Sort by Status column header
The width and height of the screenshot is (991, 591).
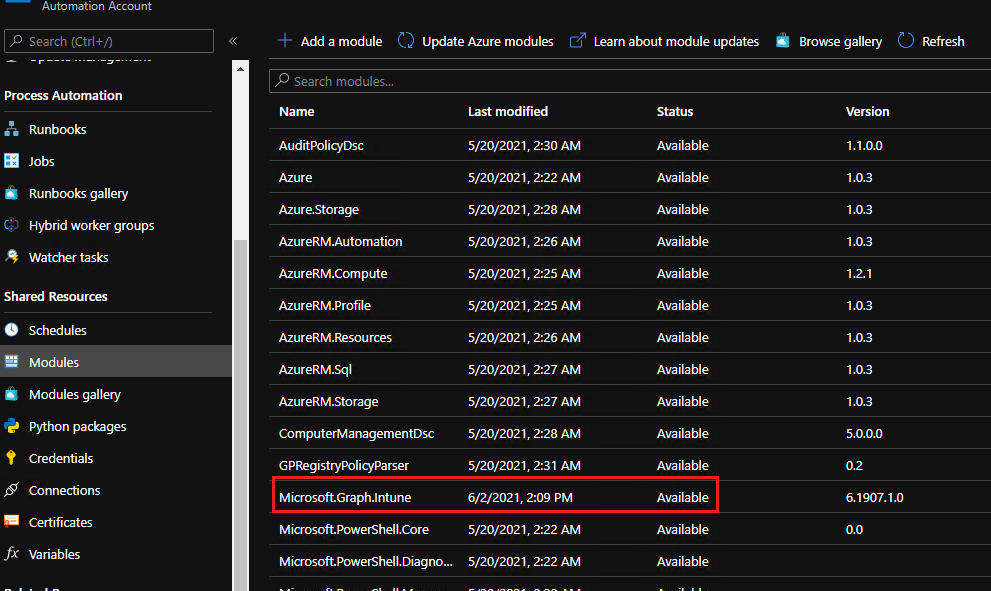click(x=674, y=111)
